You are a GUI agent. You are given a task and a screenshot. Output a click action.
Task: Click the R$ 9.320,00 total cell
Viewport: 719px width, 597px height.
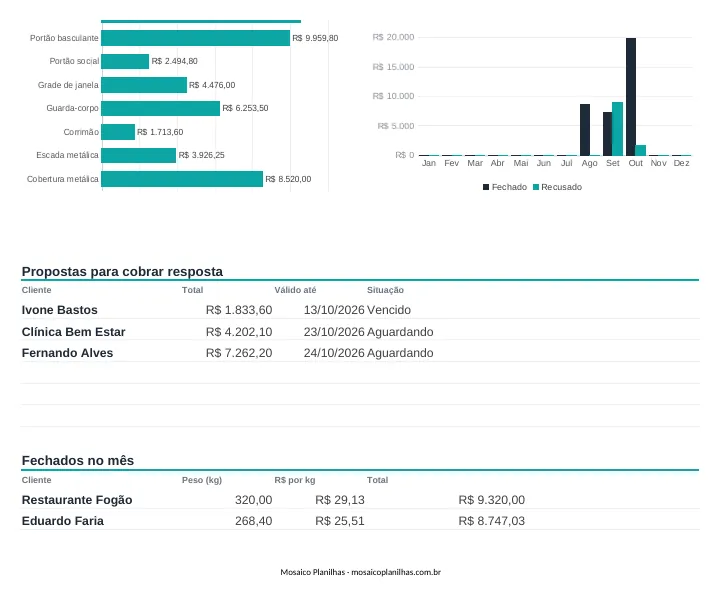coord(492,500)
